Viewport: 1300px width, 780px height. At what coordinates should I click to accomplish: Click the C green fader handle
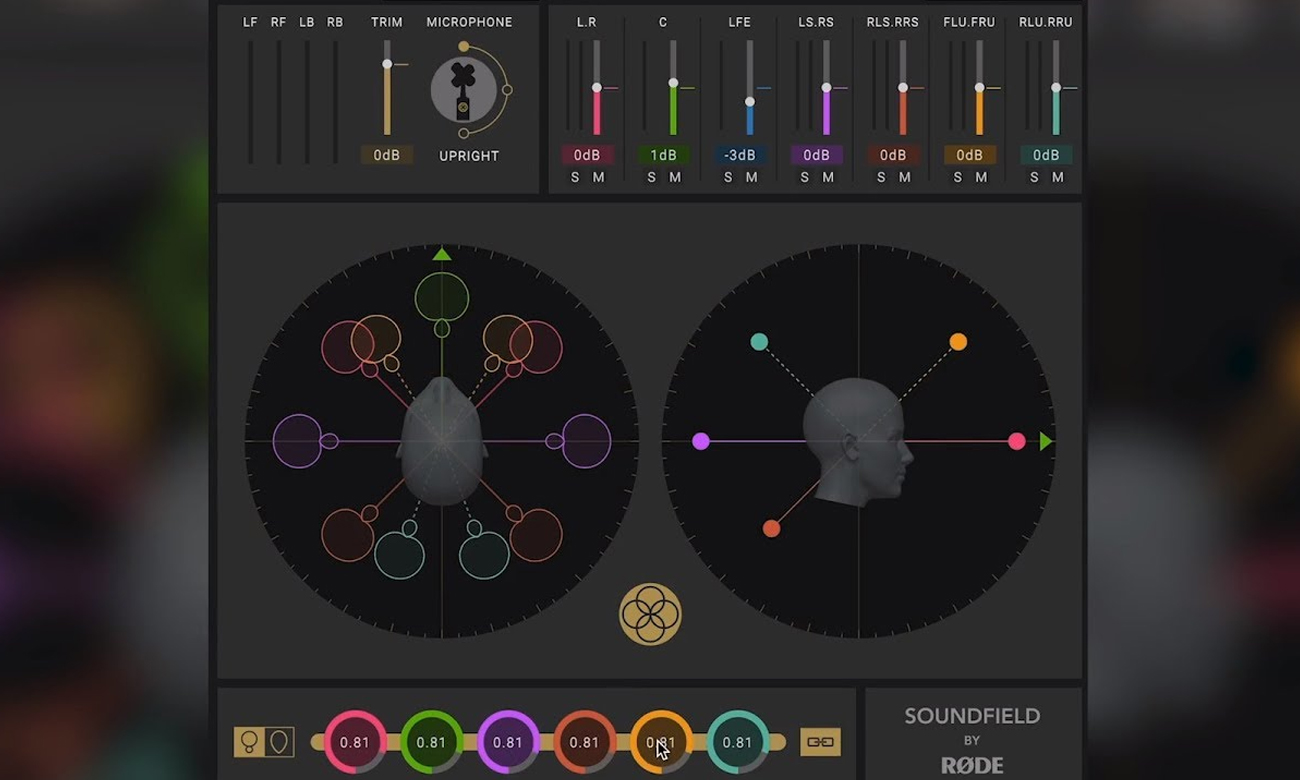click(x=673, y=83)
